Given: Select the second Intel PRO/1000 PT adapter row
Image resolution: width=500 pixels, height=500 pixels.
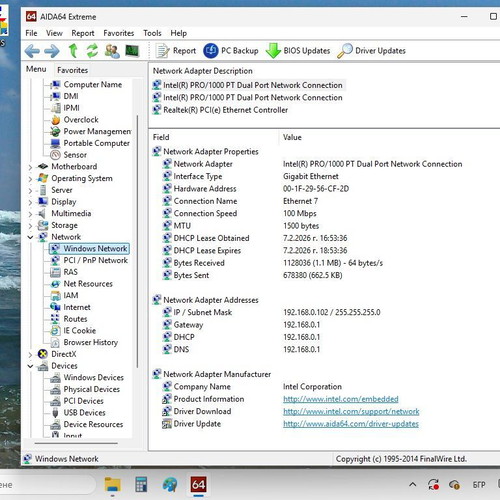Looking at the screenshot, I should [248, 98].
